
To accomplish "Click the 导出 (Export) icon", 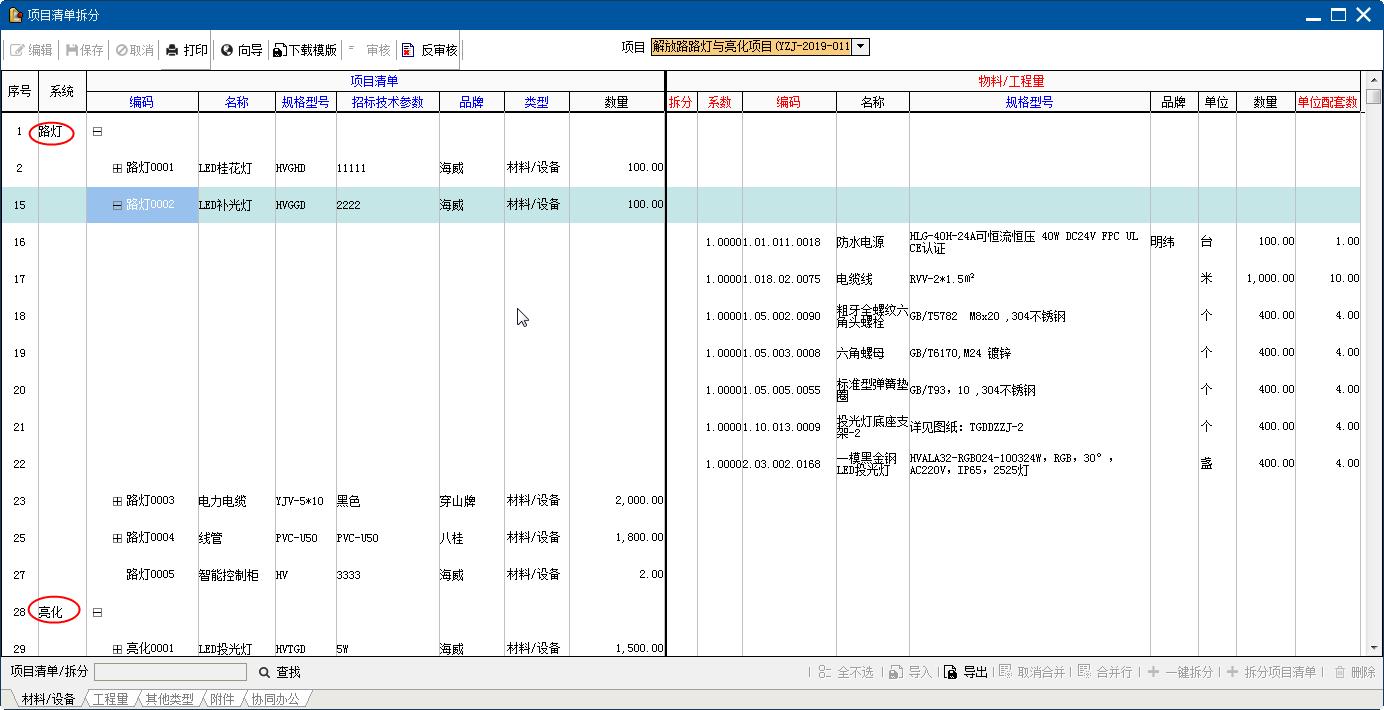I will pos(950,672).
